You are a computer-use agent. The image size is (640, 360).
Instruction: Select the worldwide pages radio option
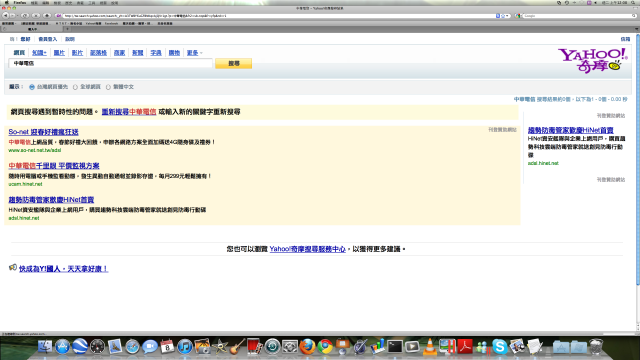75,87
